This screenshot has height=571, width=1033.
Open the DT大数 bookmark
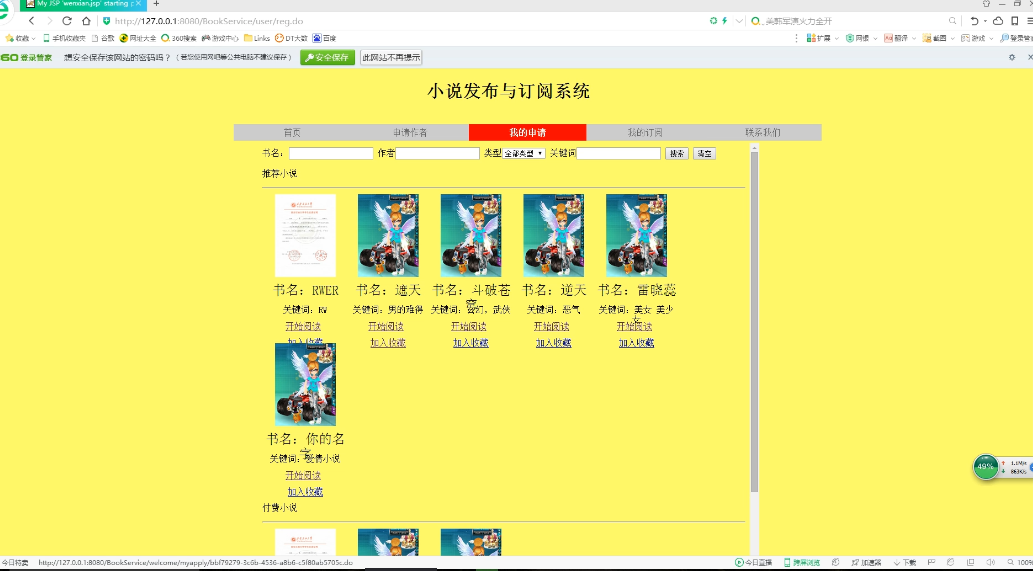point(291,38)
